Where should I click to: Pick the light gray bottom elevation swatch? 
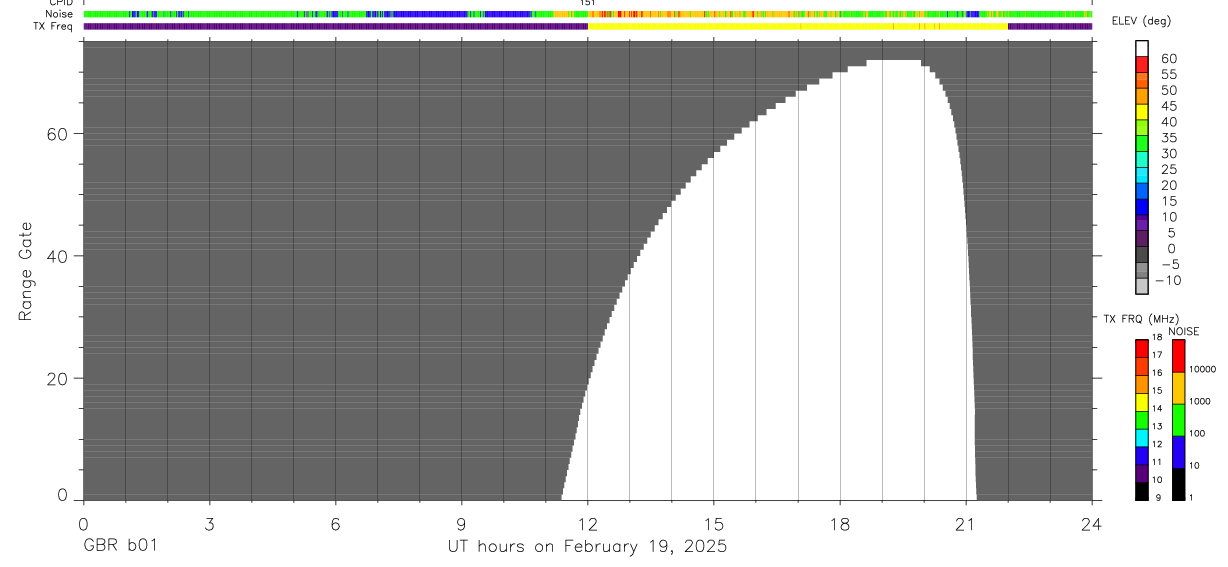pyautogui.click(x=1142, y=287)
